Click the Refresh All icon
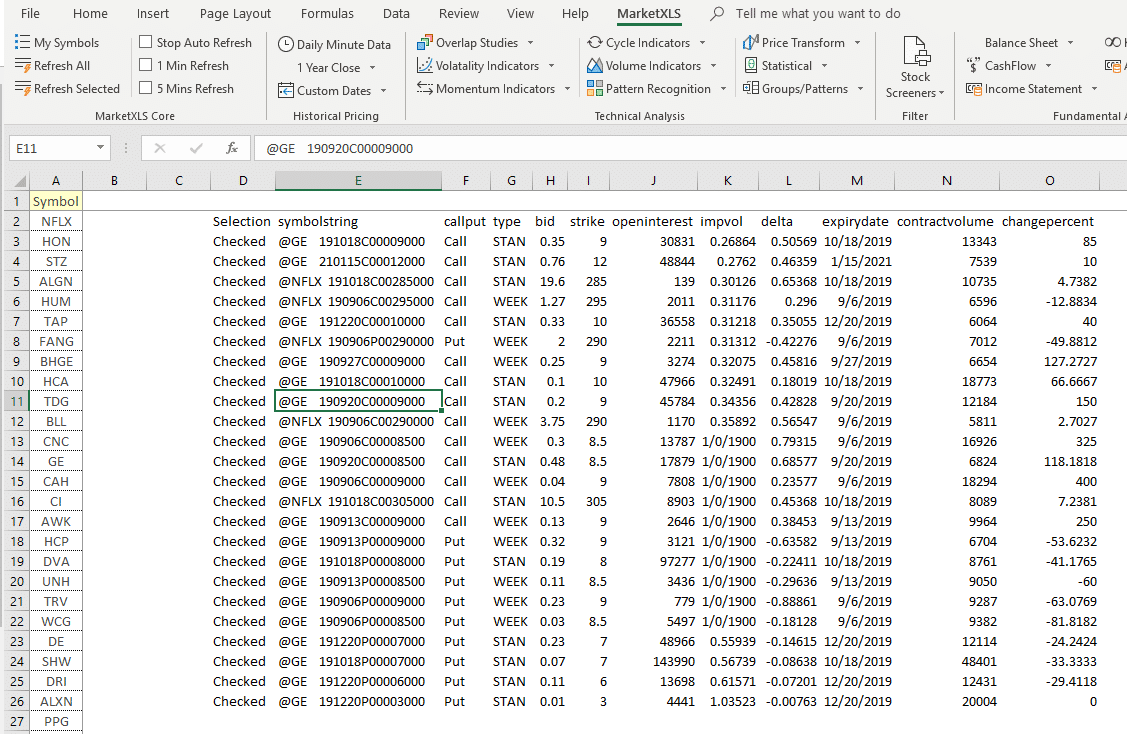Screen dimensions: 1127x734 pyautogui.click(x=22, y=65)
